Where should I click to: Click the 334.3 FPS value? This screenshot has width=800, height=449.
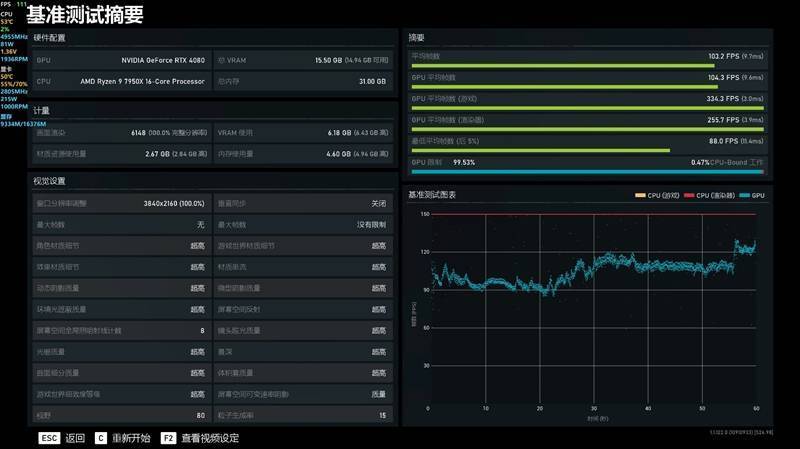723,99
